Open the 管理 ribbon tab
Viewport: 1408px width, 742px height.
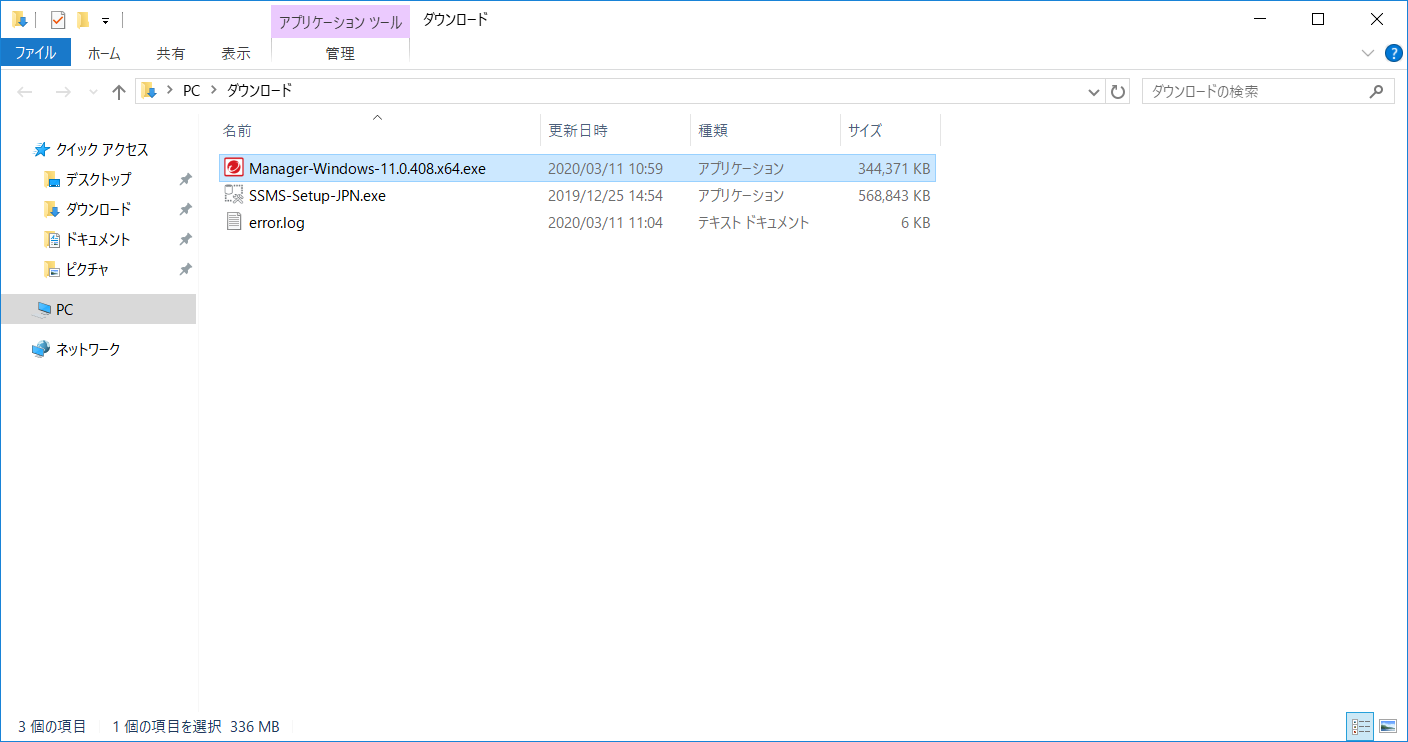tap(340, 54)
